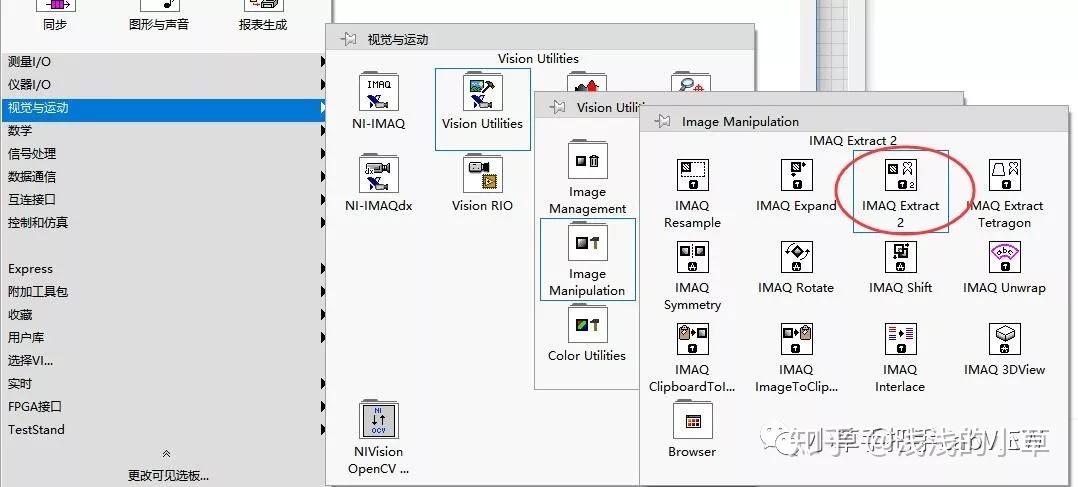This screenshot has width=1078, height=487.
Task: Pick the IMAQ Rotate function
Action: tap(796, 258)
